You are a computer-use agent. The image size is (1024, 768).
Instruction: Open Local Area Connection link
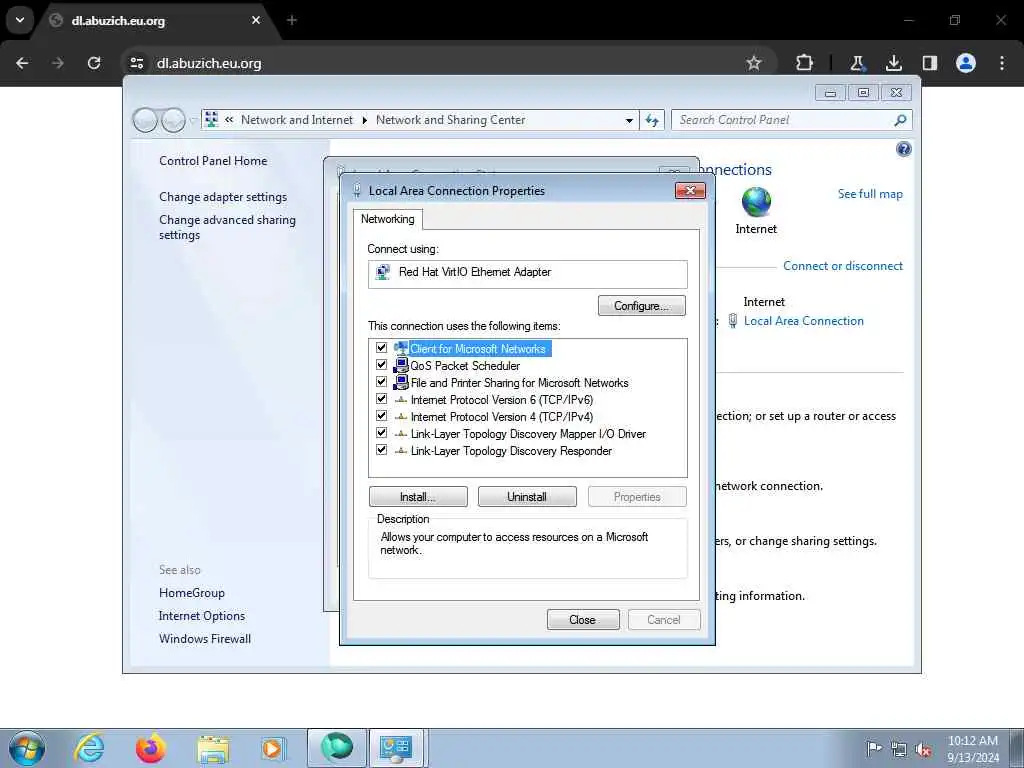click(803, 321)
